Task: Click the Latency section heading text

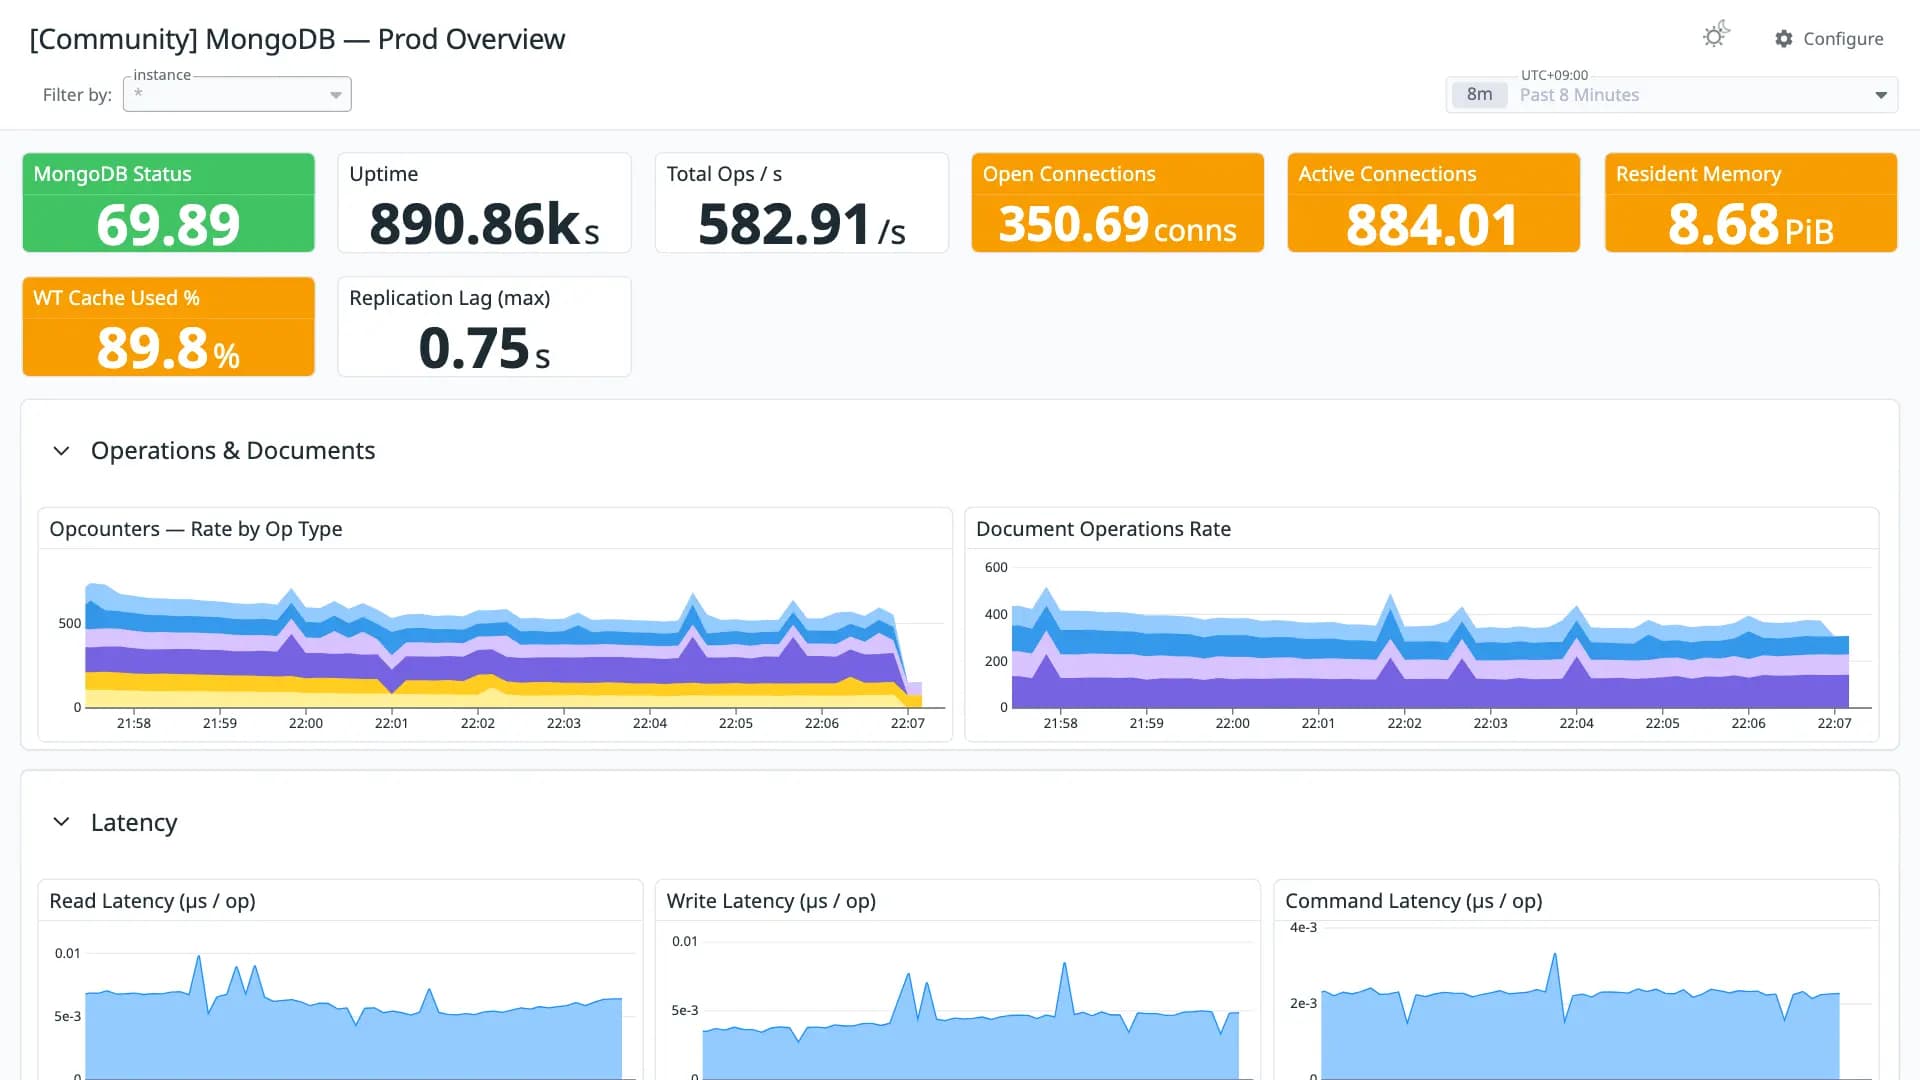Action: pyautogui.click(x=134, y=822)
